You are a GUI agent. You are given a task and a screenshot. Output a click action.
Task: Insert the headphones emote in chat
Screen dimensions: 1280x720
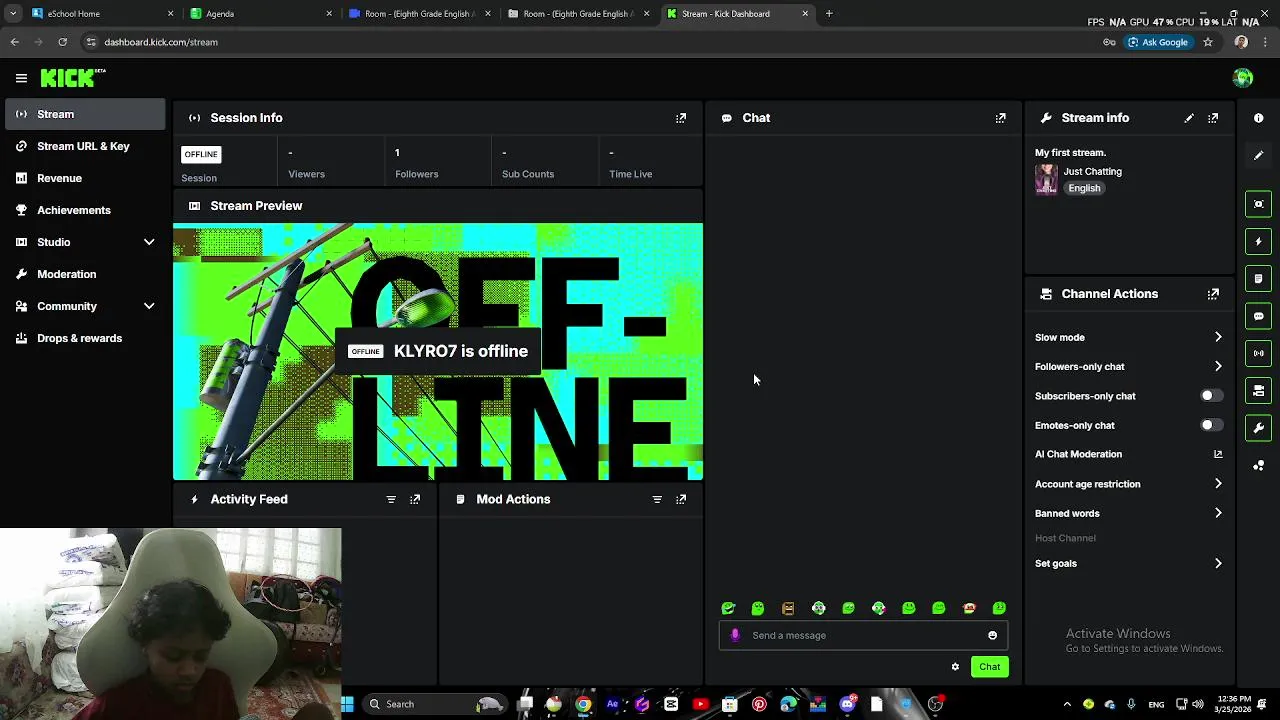pos(818,608)
